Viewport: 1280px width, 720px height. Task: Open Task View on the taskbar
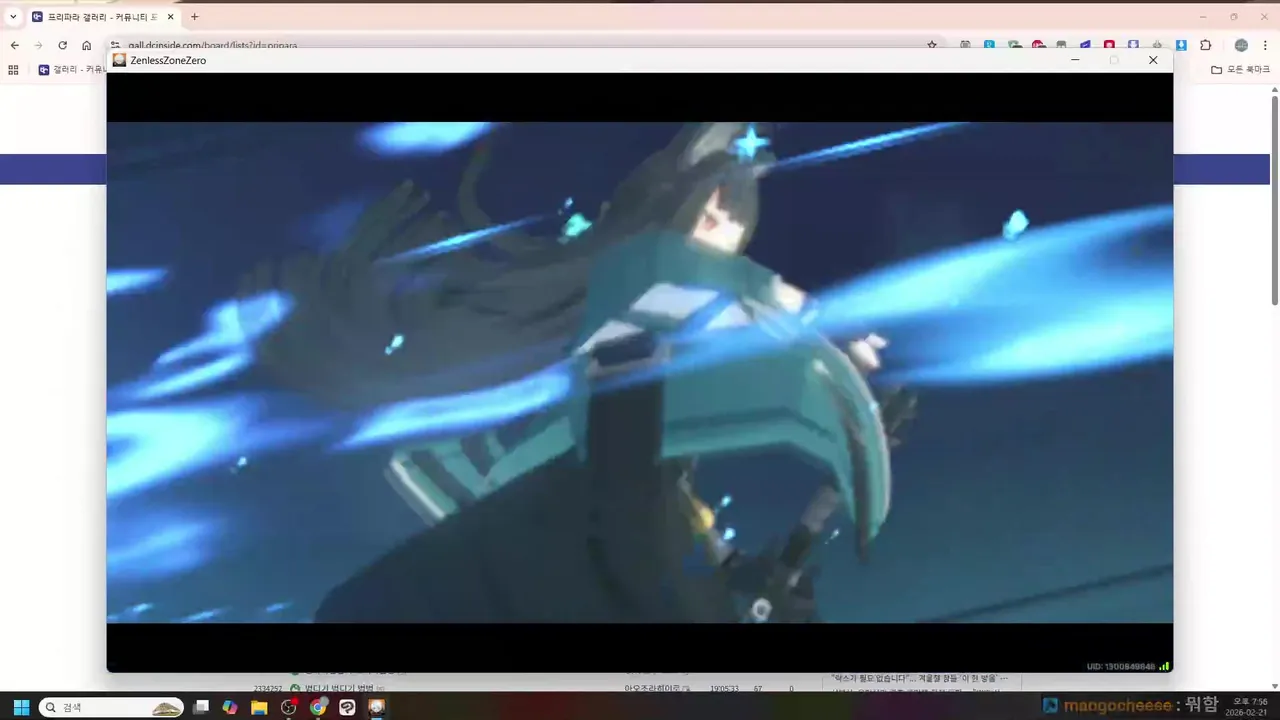tap(201, 707)
